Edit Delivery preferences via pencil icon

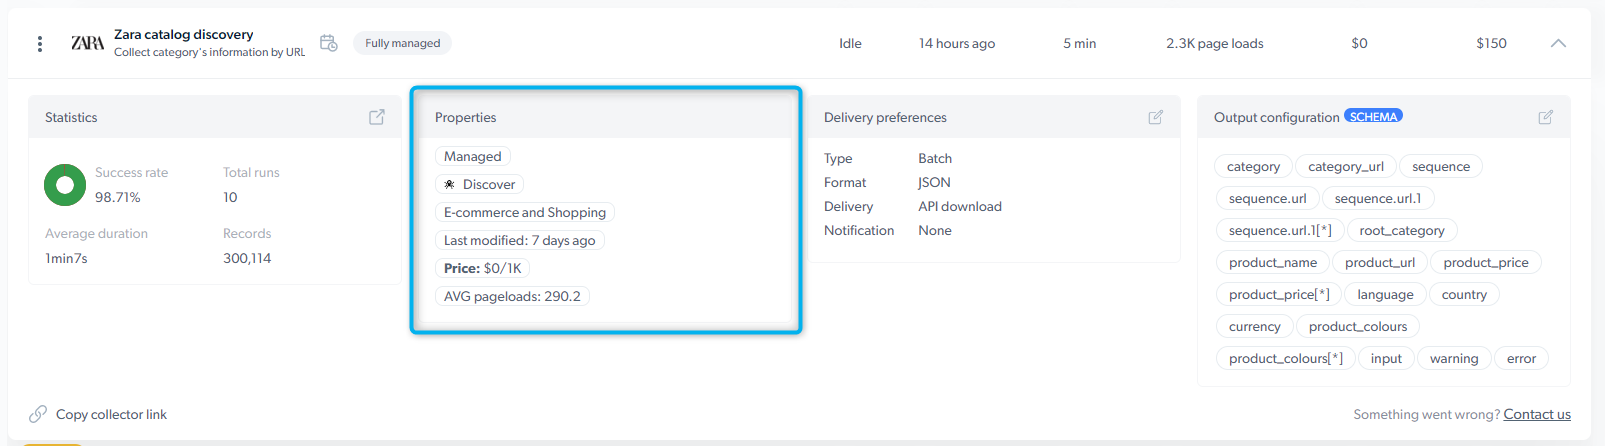1156,117
